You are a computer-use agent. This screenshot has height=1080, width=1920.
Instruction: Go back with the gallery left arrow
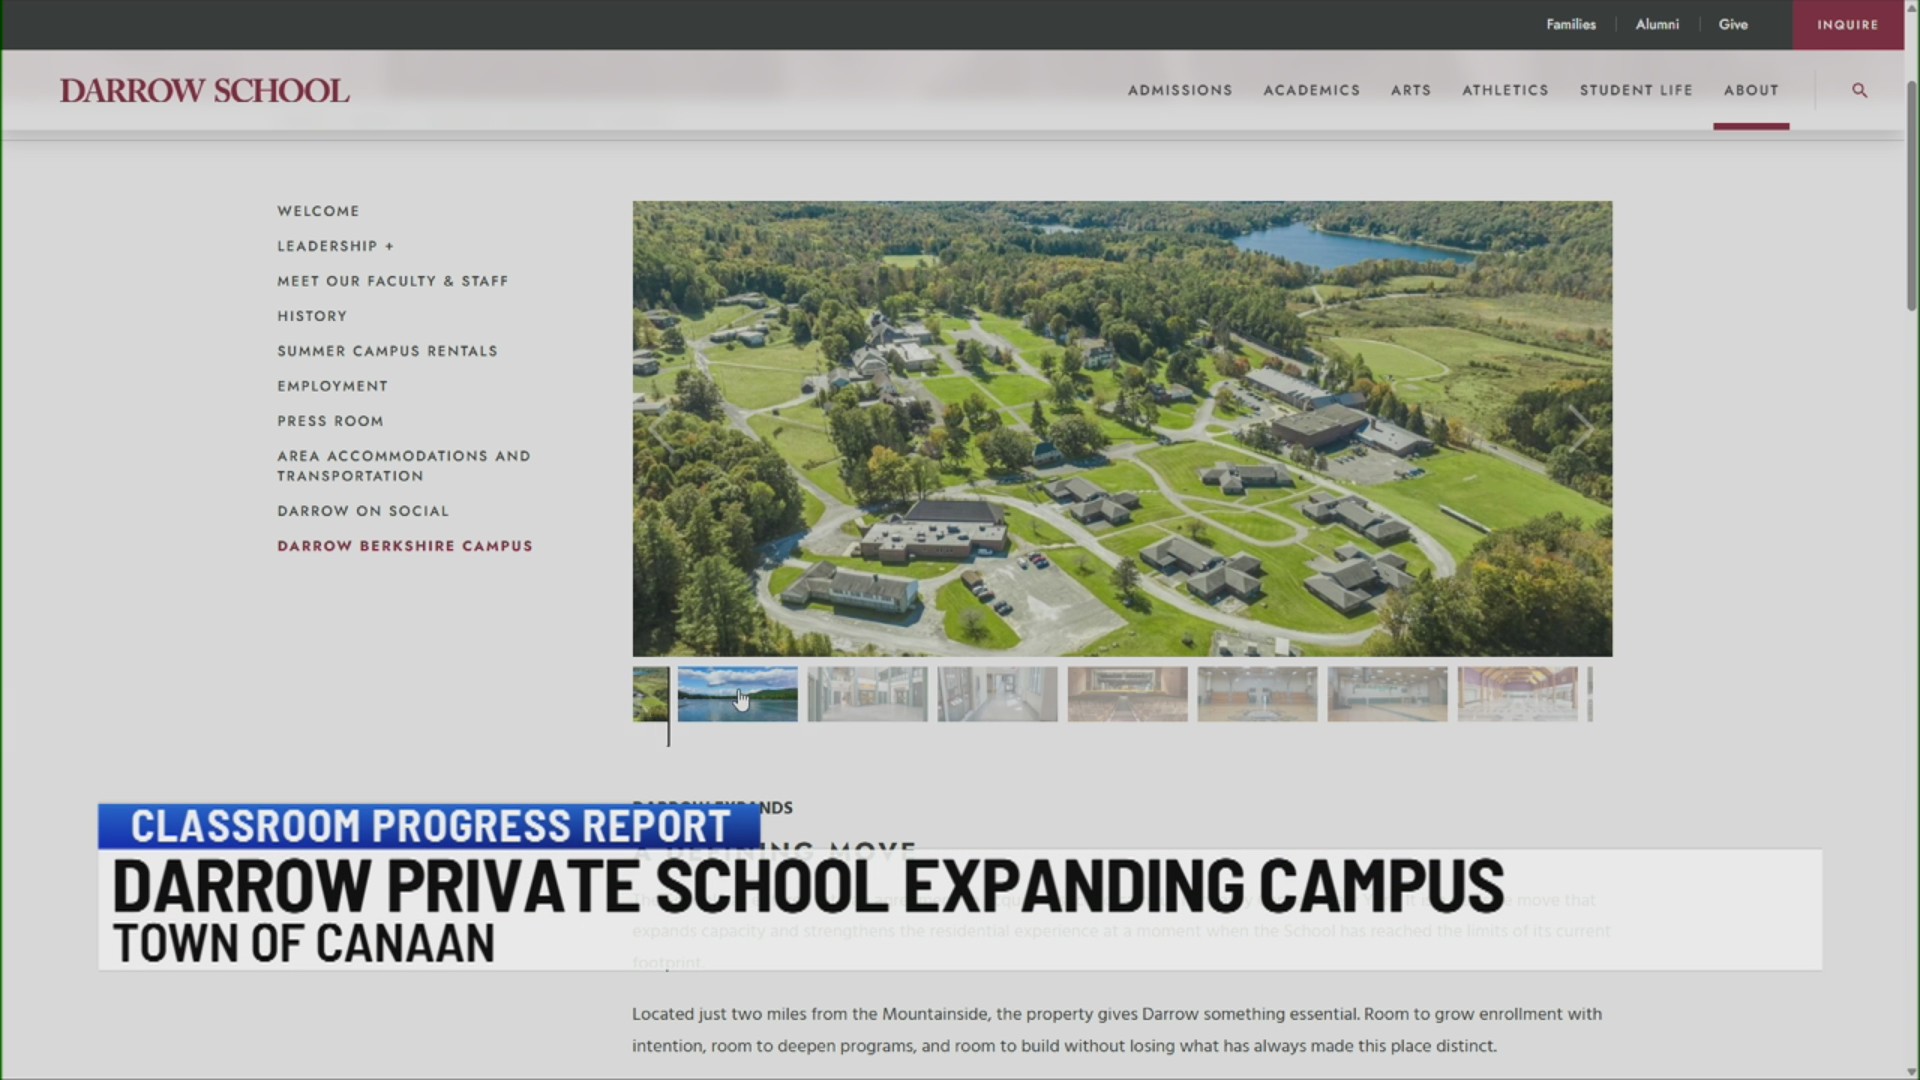[664, 429]
